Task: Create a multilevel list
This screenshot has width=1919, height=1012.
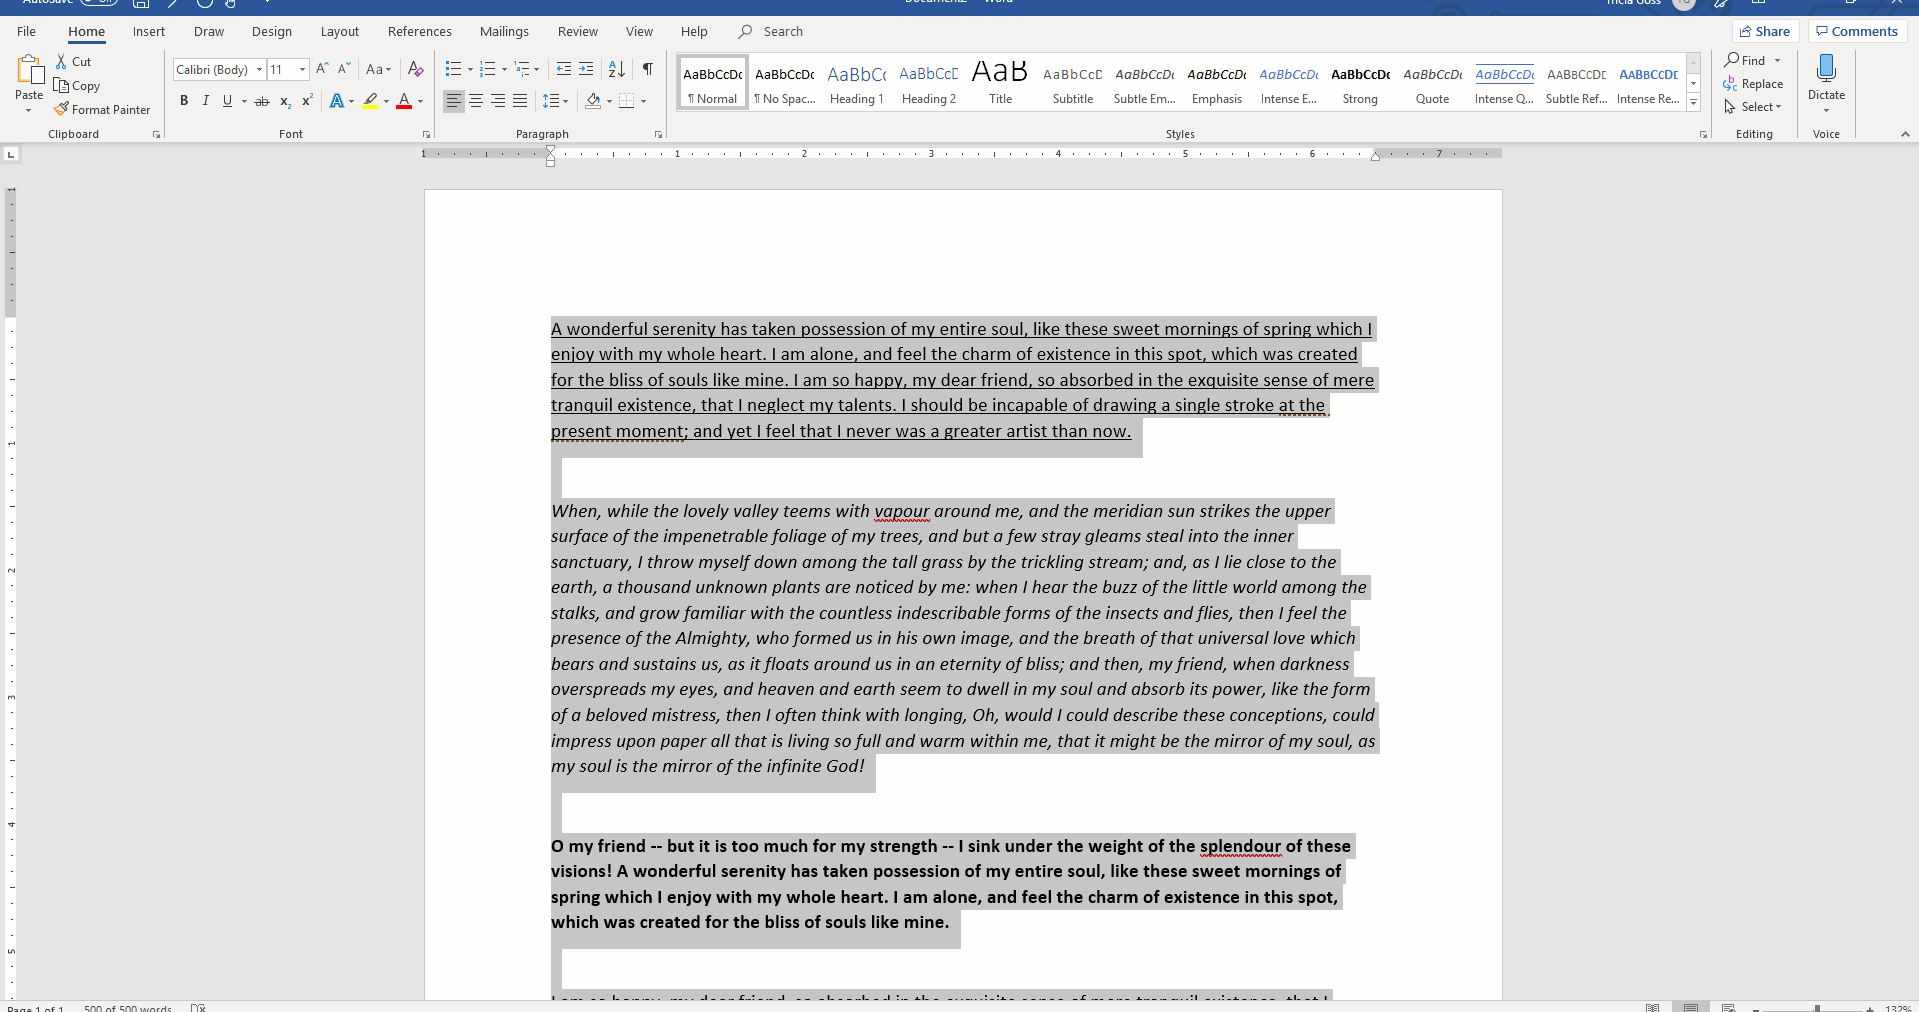Action: 522,69
